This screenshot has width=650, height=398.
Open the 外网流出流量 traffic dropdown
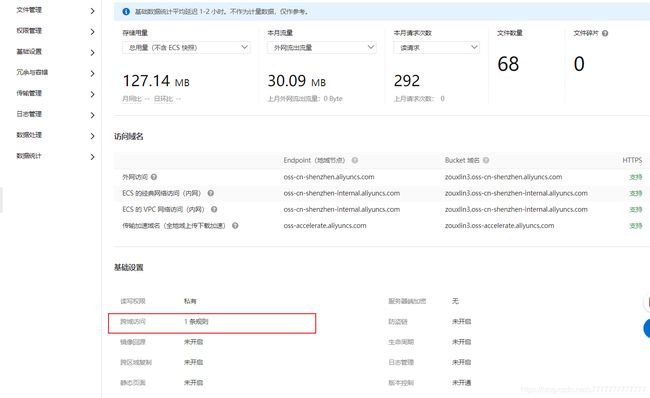(322, 48)
